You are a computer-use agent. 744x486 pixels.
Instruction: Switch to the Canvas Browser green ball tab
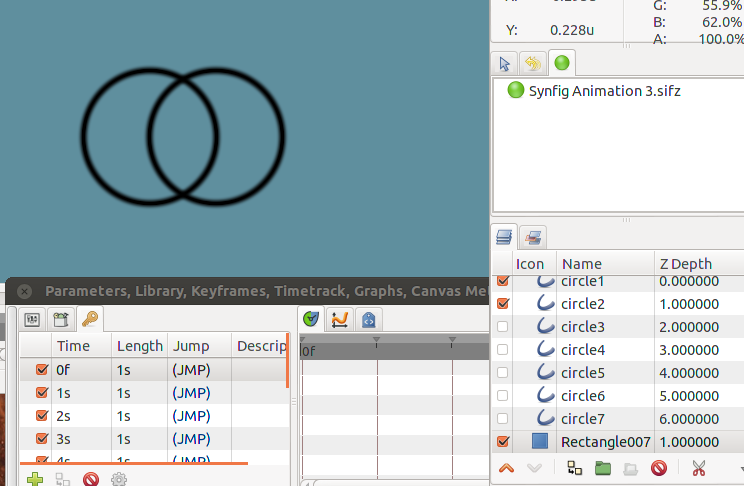click(562, 63)
